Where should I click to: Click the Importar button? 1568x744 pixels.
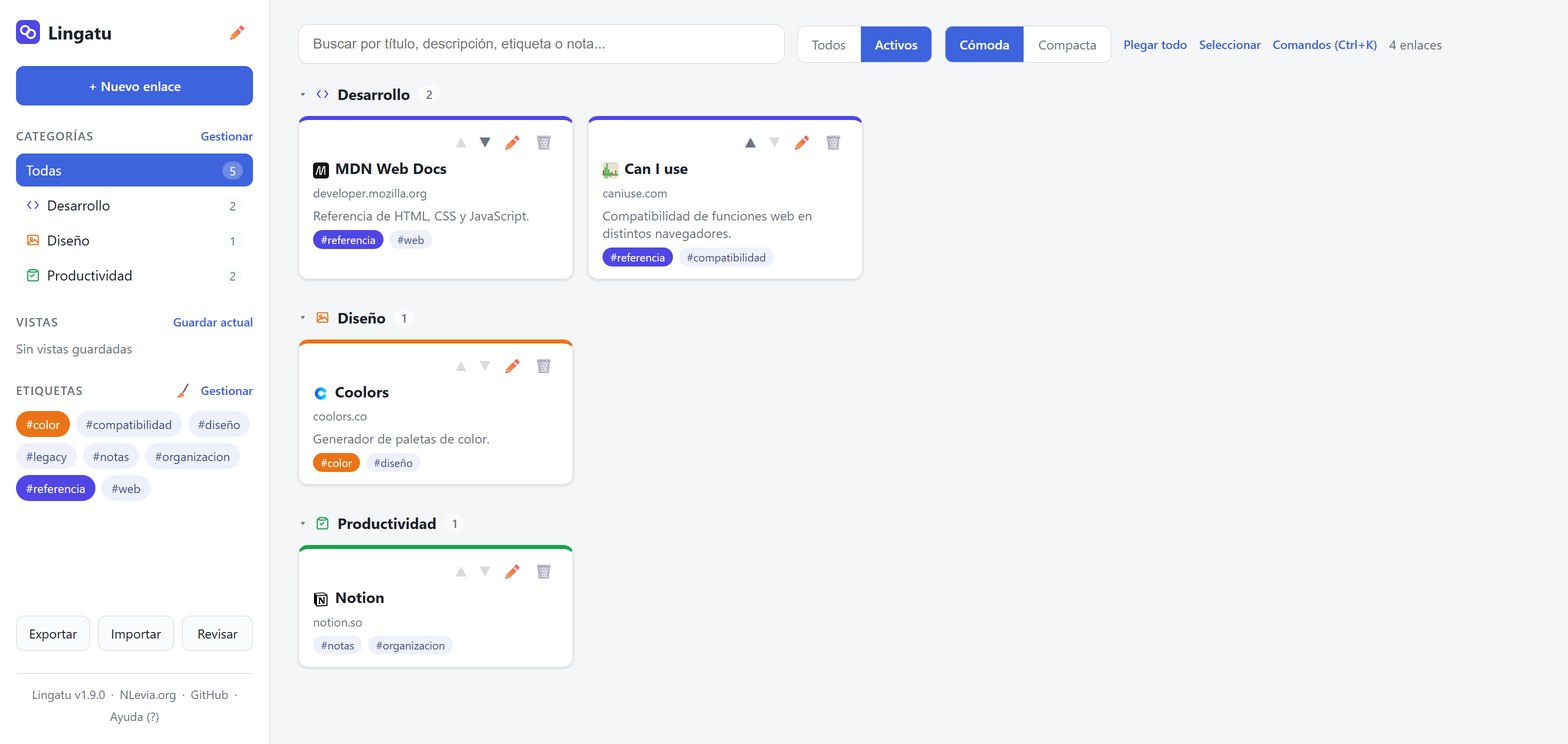click(x=136, y=634)
